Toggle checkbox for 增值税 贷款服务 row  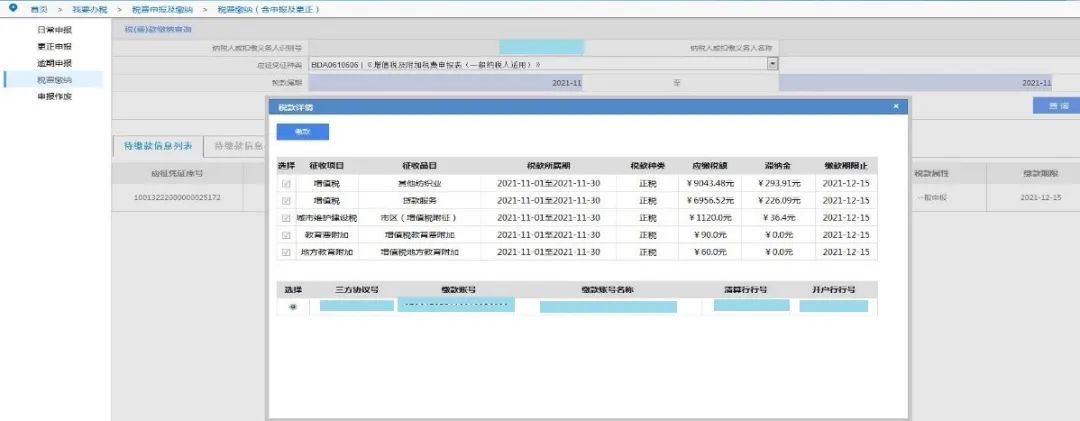tap(287, 201)
